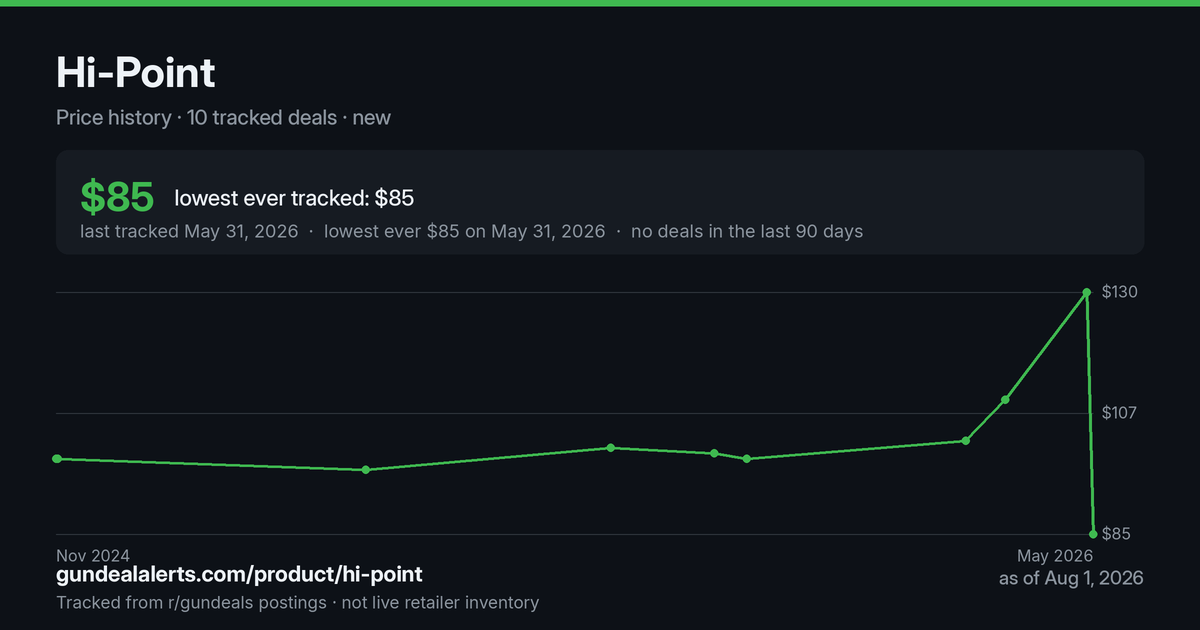Click the $107 axis label

click(1121, 413)
